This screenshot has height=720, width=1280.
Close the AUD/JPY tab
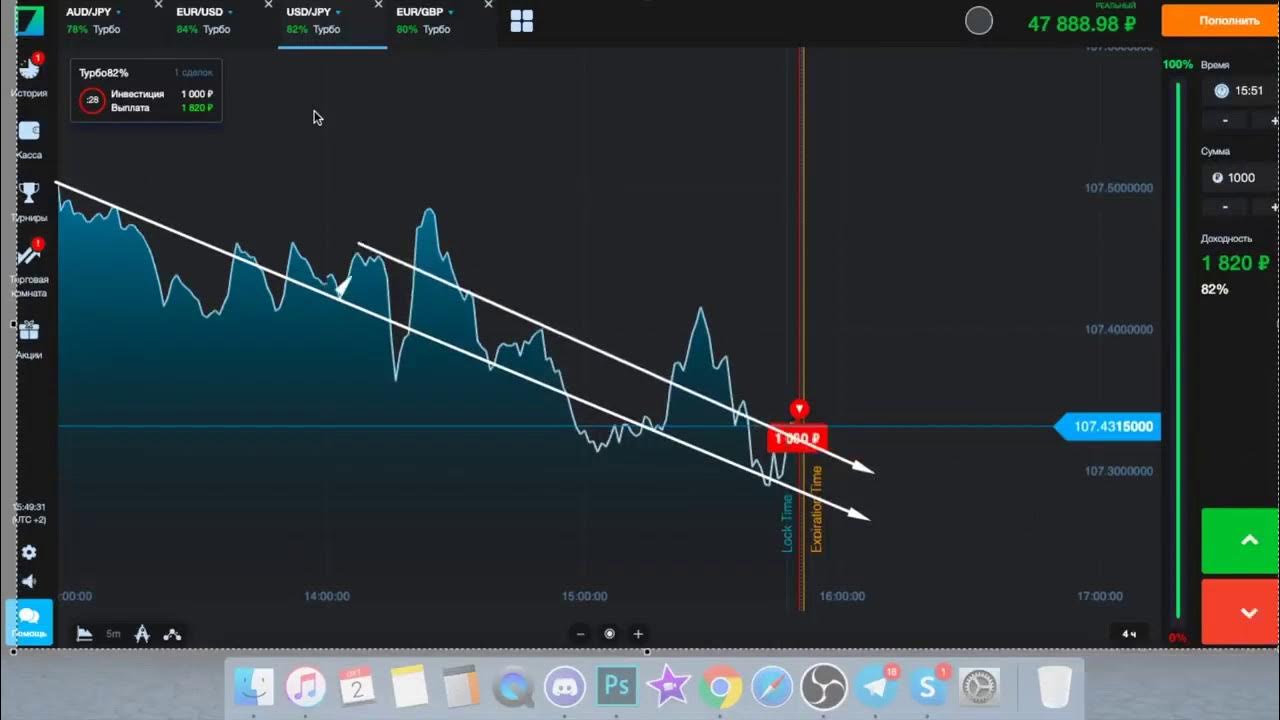click(x=158, y=4)
